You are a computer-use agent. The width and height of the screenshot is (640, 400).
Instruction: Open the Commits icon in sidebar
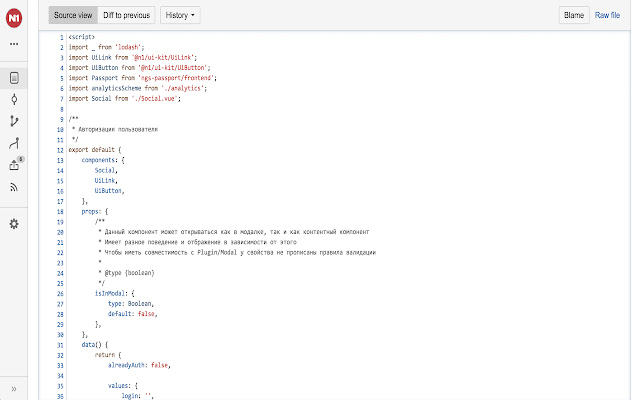click(14, 99)
